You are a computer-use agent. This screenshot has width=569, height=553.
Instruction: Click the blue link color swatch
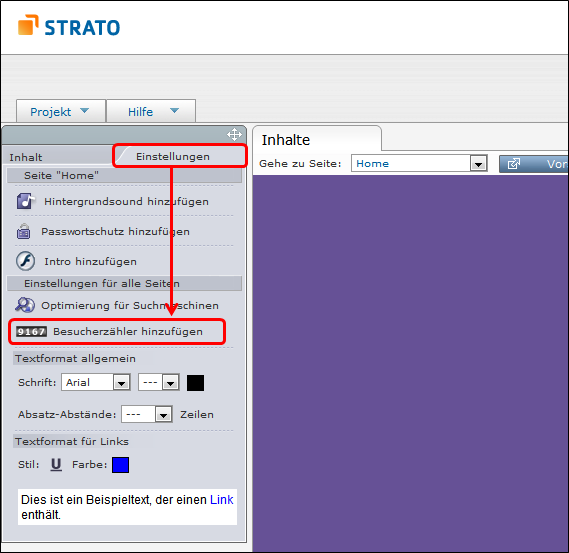[x=120, y=465]
